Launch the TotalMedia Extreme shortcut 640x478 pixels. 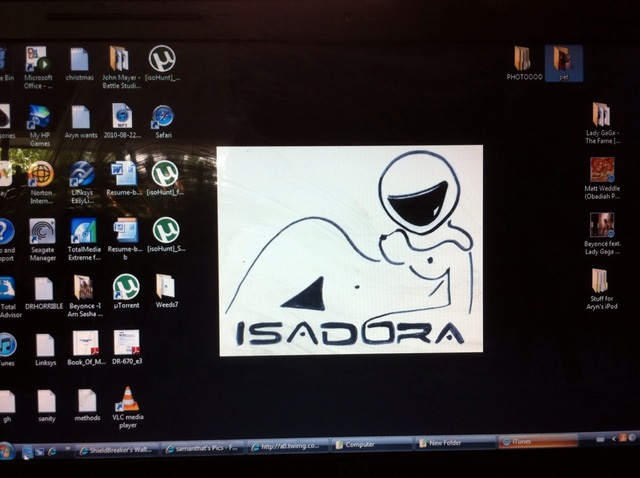84,231
